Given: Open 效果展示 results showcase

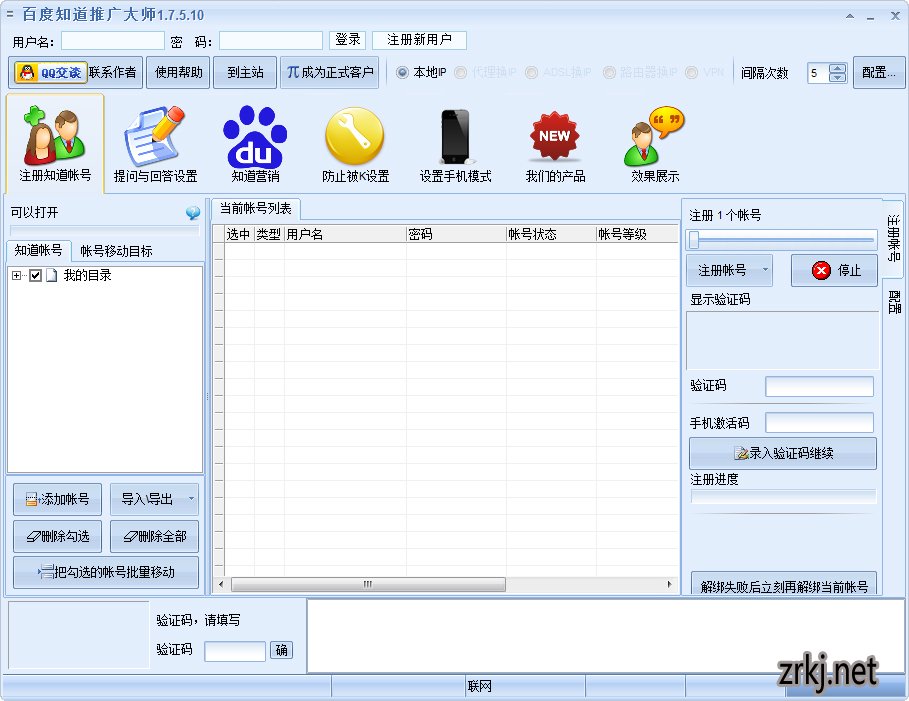Looking at the screenshot, I should (x=655, y=144).
